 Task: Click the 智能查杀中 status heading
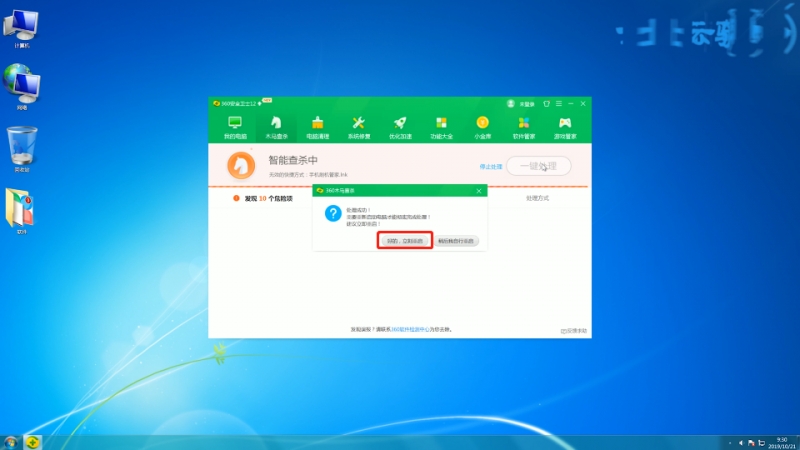click(x=293, y=160)
